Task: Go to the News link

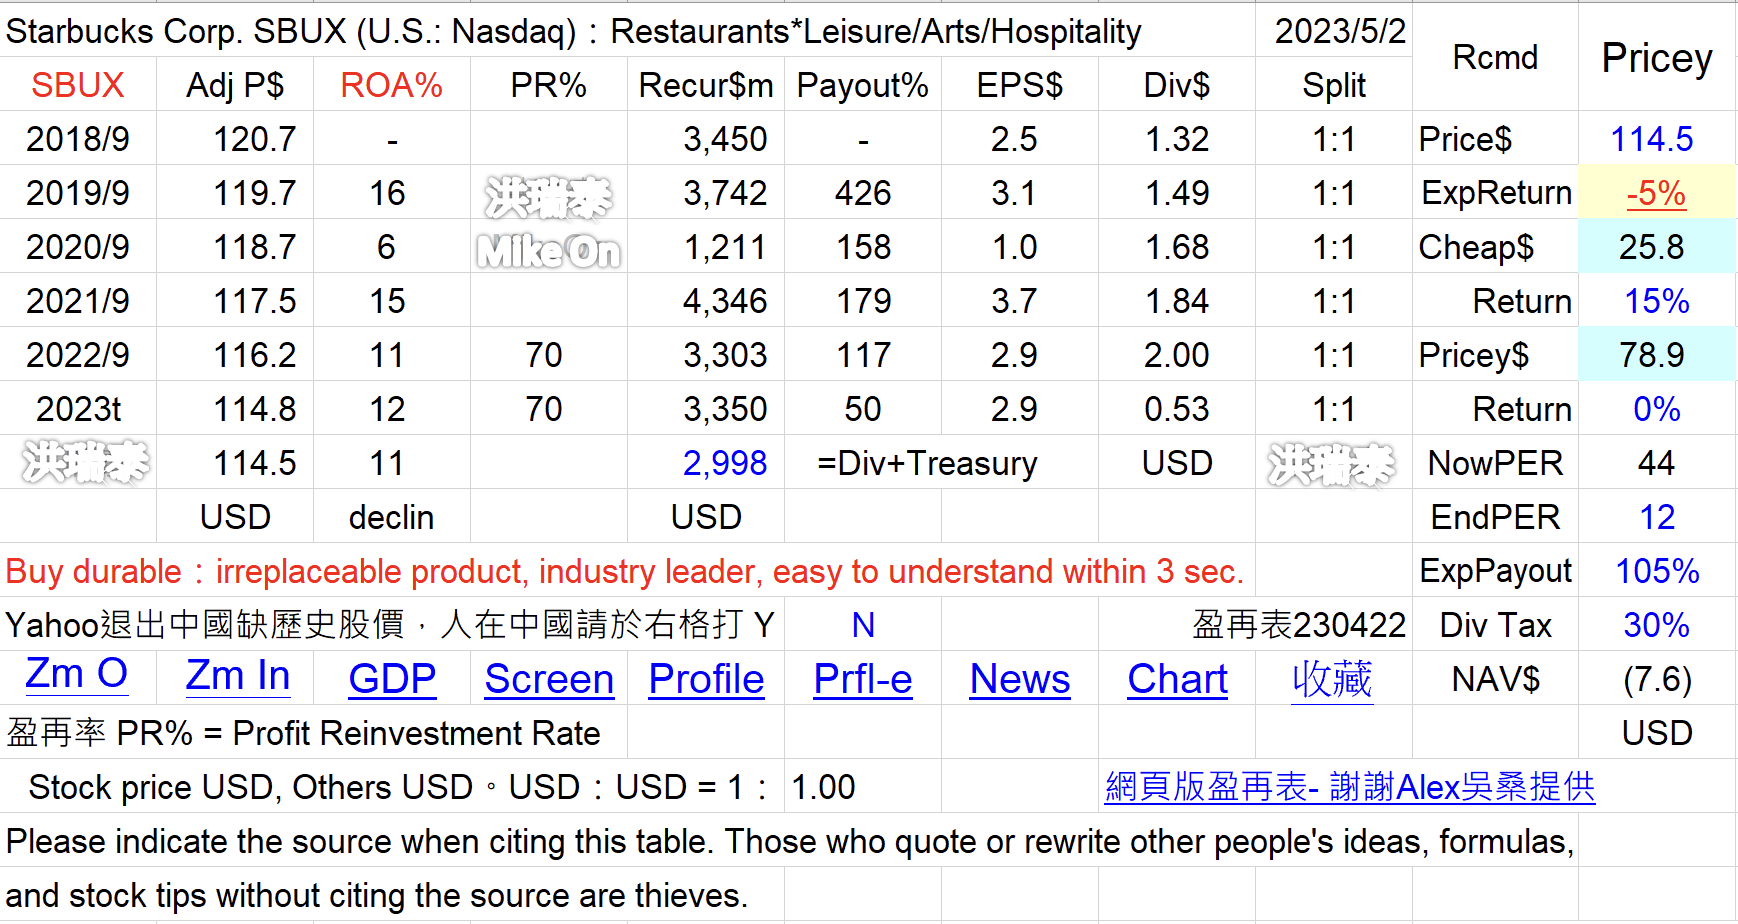Action: coord(1020,679)
